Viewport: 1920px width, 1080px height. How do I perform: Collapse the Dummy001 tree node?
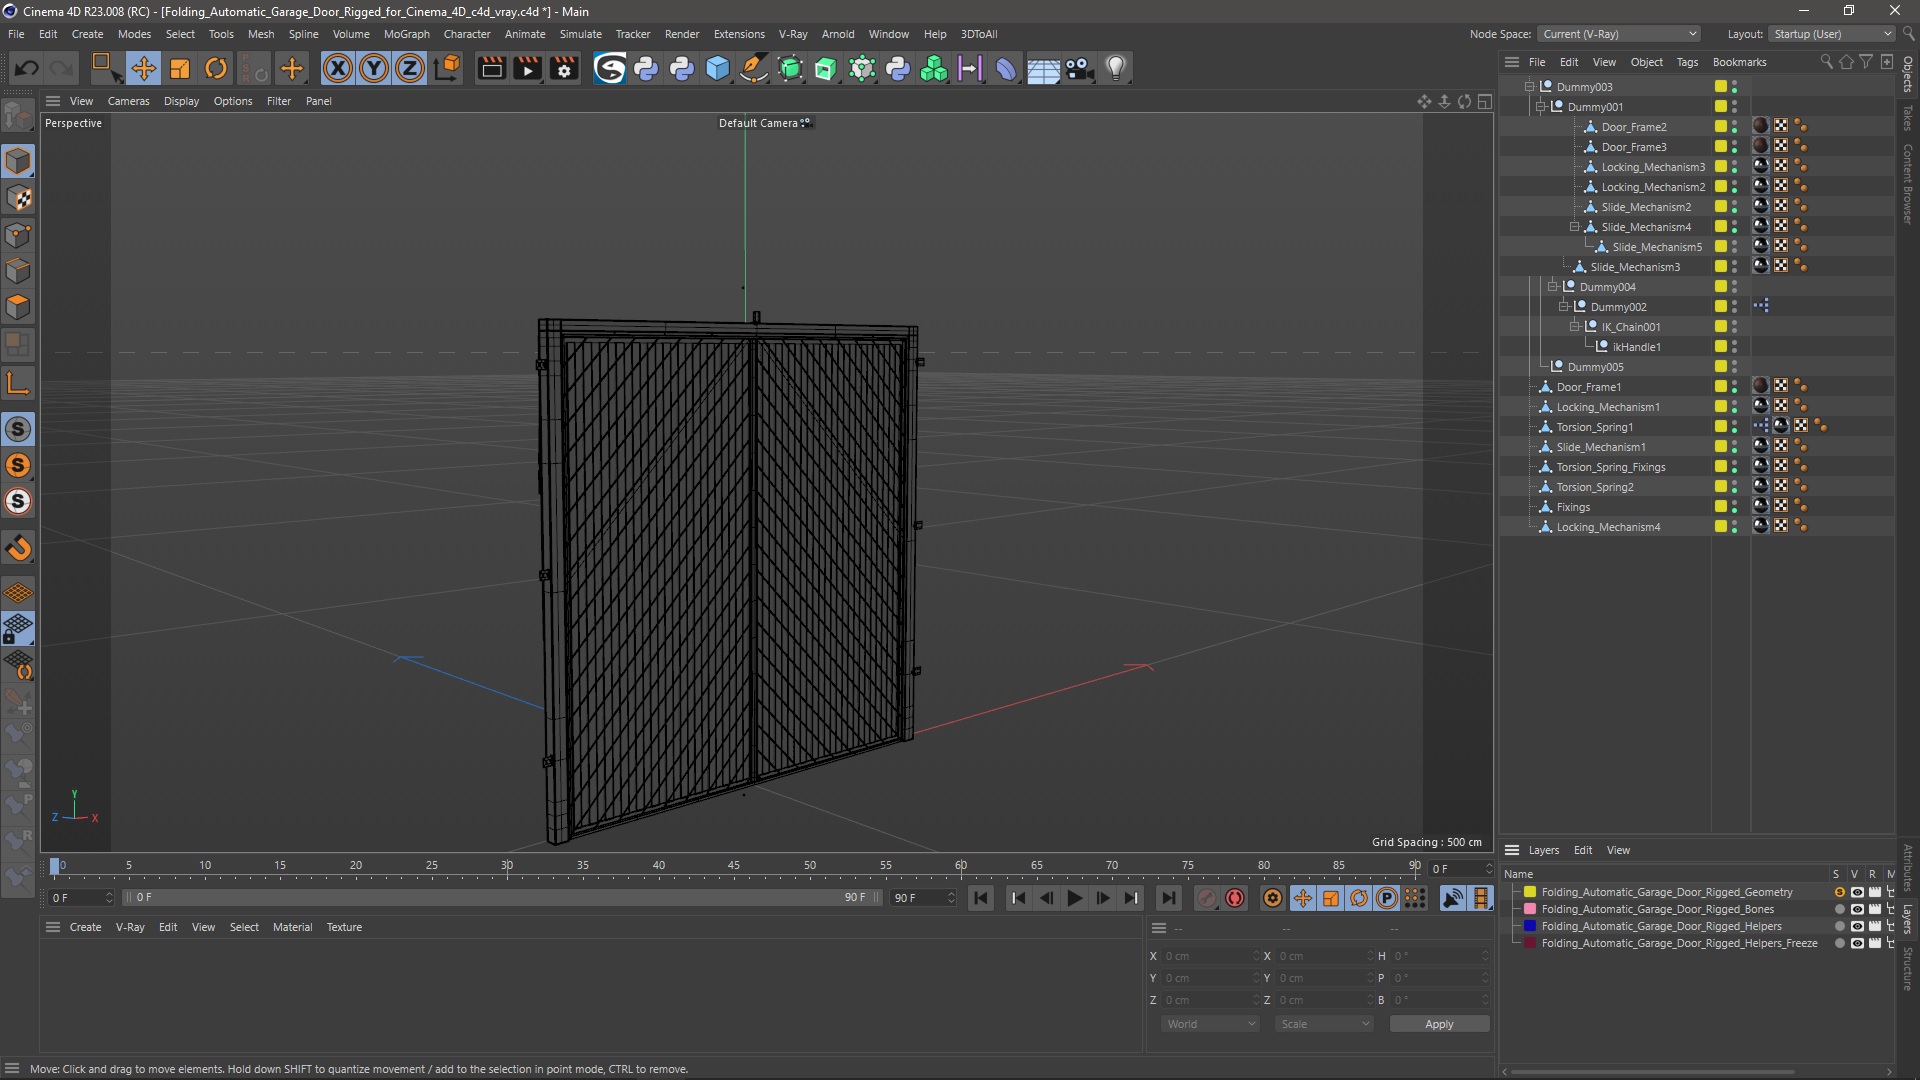(1541, 107)
